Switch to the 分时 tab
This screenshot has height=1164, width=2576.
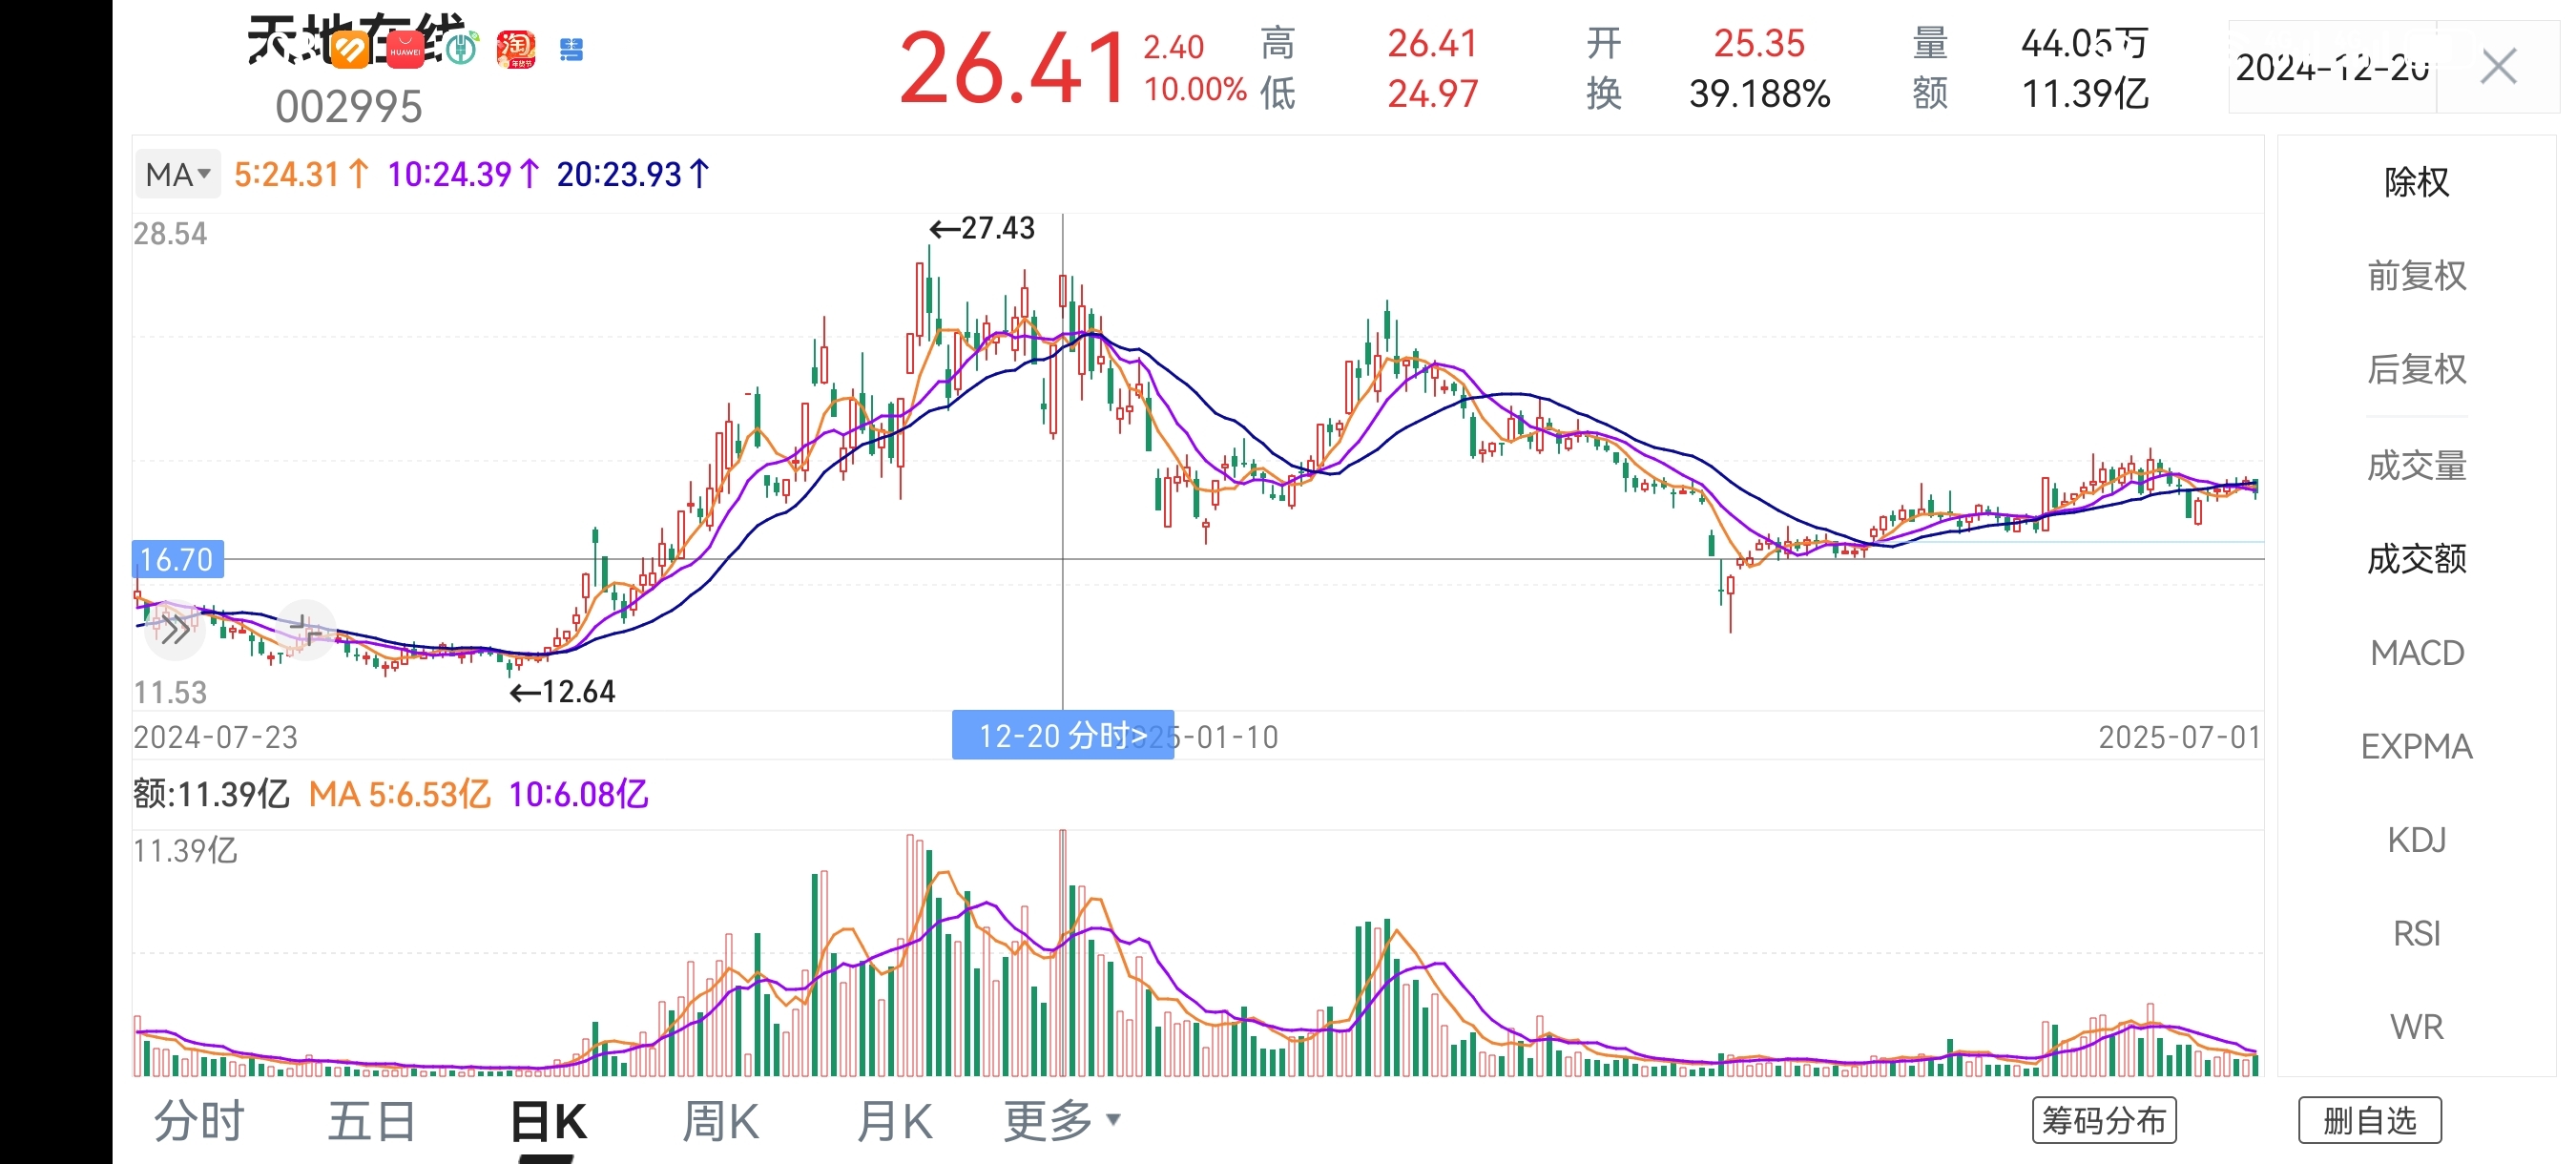click(199, 1121)
